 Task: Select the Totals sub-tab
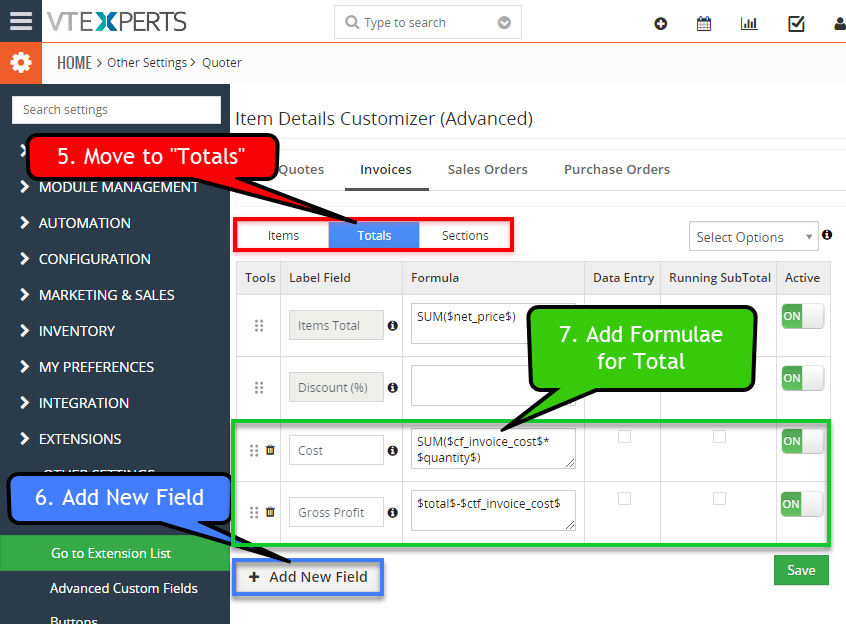[x=374, y=235]
